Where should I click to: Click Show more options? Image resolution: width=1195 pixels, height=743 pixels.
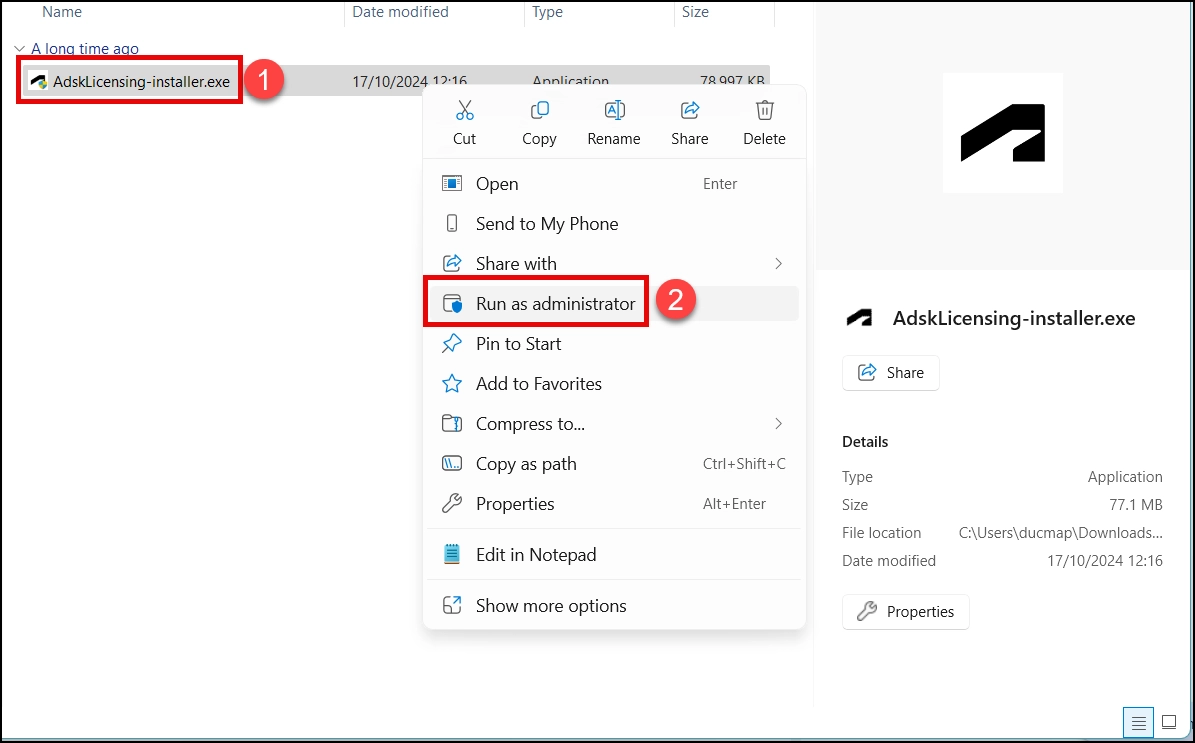(614, 606)
